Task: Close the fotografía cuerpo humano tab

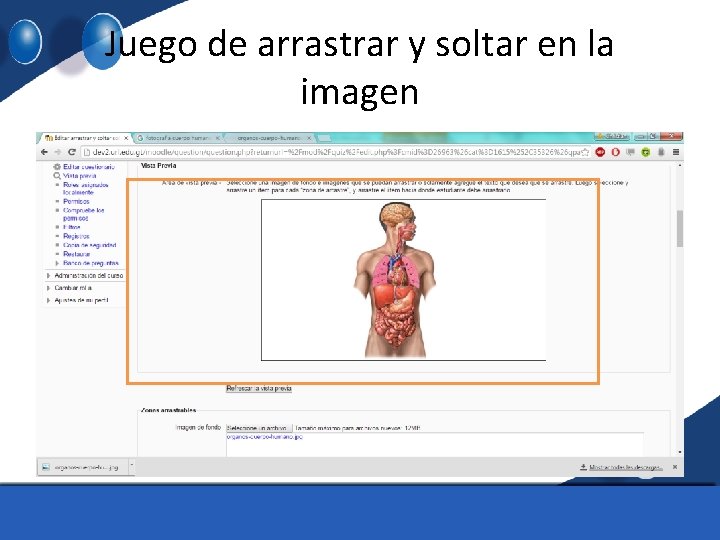Action: [x=218, y=138]
